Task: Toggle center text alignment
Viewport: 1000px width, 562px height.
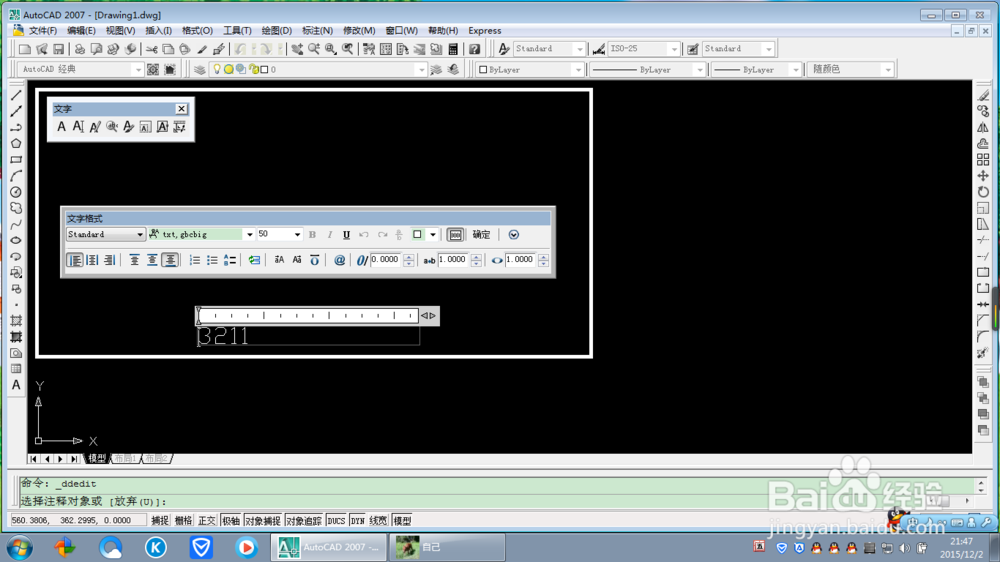Action: (92, 260)
